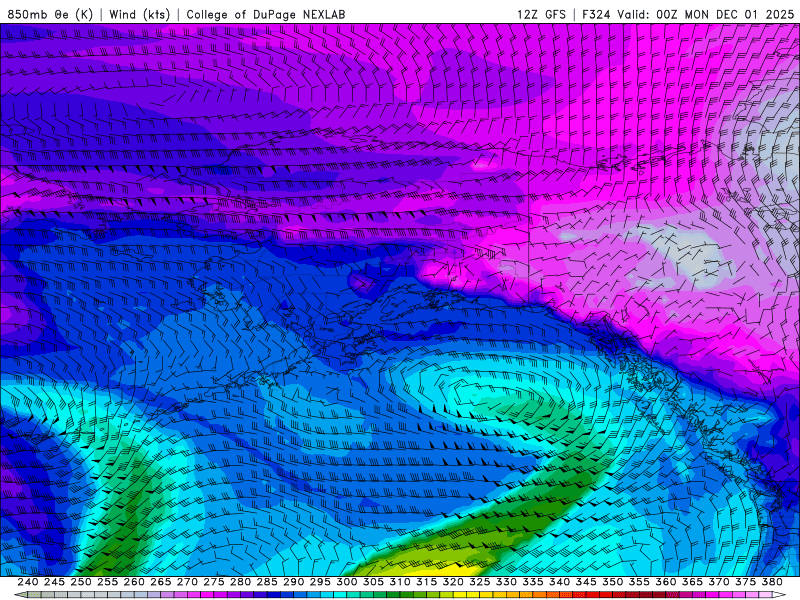Select the 245 legend value
Screen dimensions: 800x600
55,582
